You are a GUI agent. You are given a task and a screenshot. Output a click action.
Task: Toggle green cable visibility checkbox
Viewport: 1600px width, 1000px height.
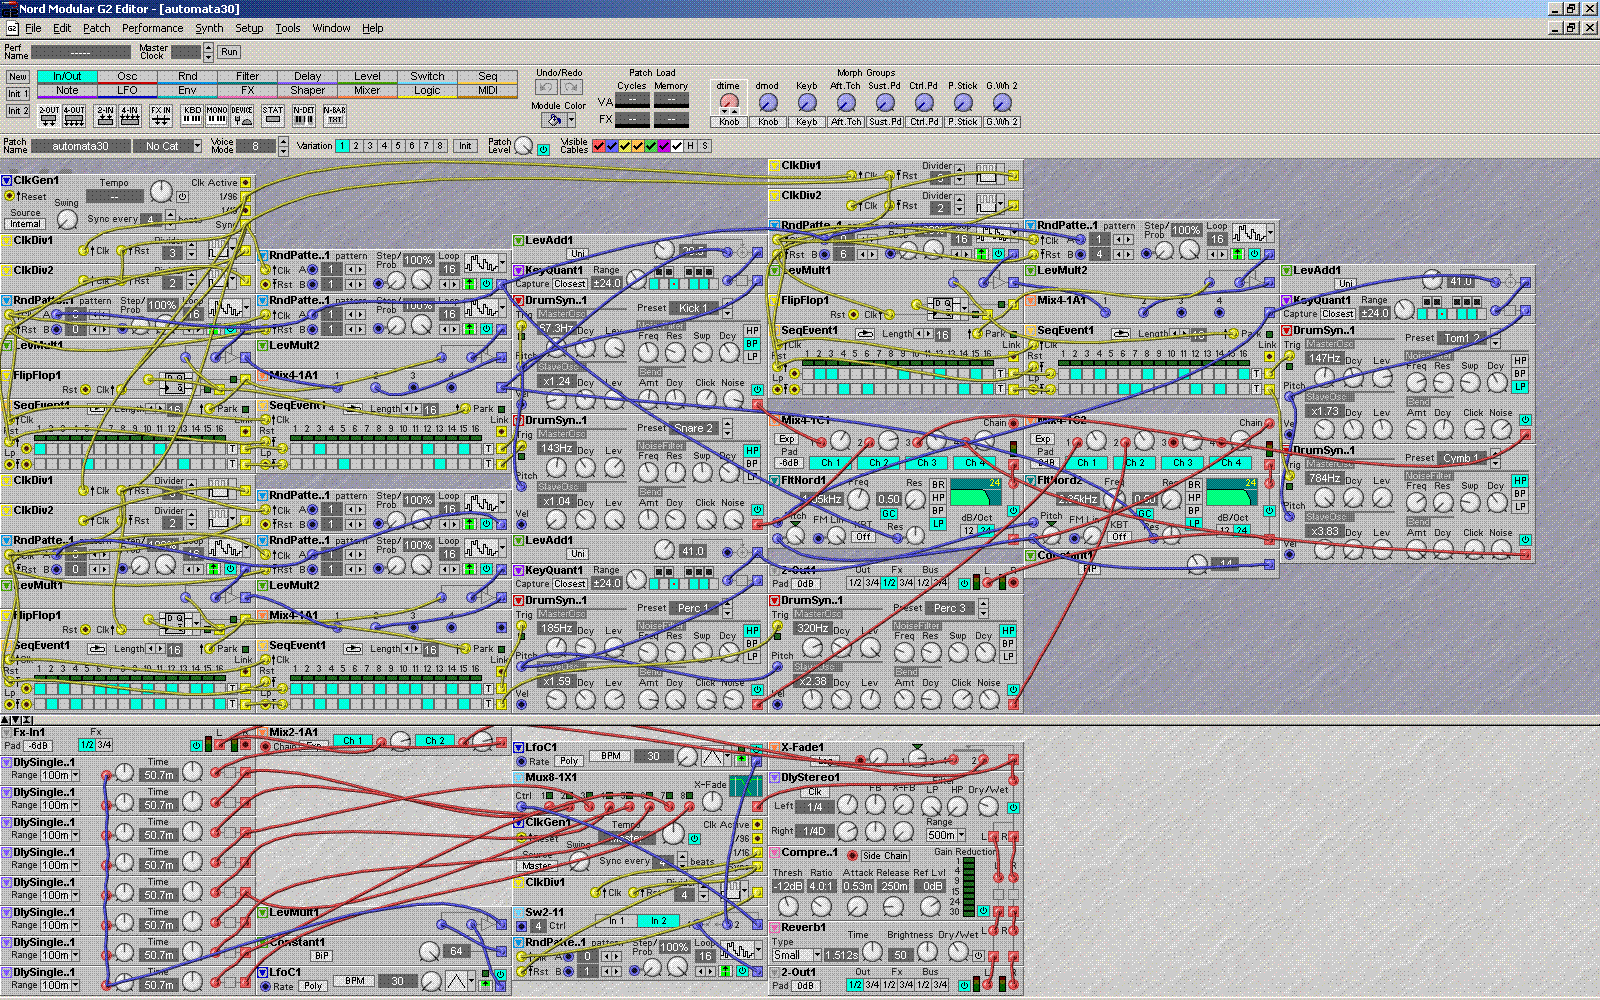(651, 146)
